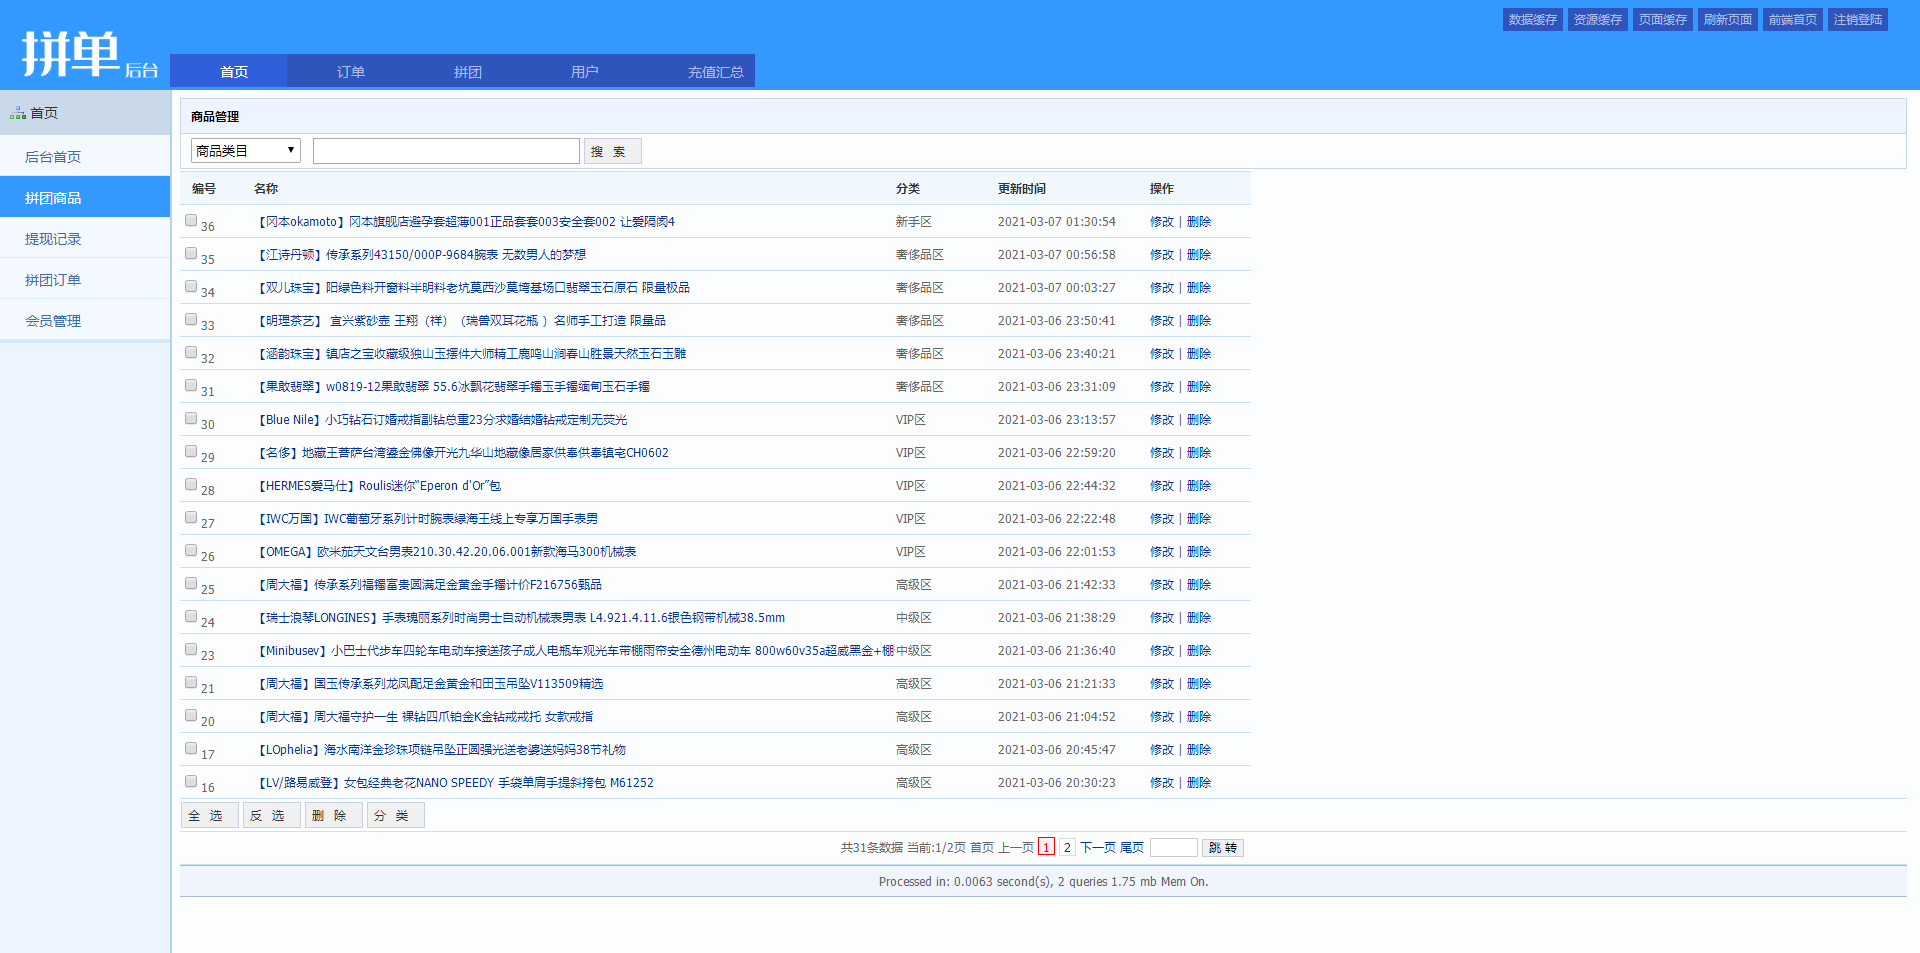Check the checkbox for item 30 Blue Nile
The height and width of the screenshot is (953, 1920).
click(190, 417)
